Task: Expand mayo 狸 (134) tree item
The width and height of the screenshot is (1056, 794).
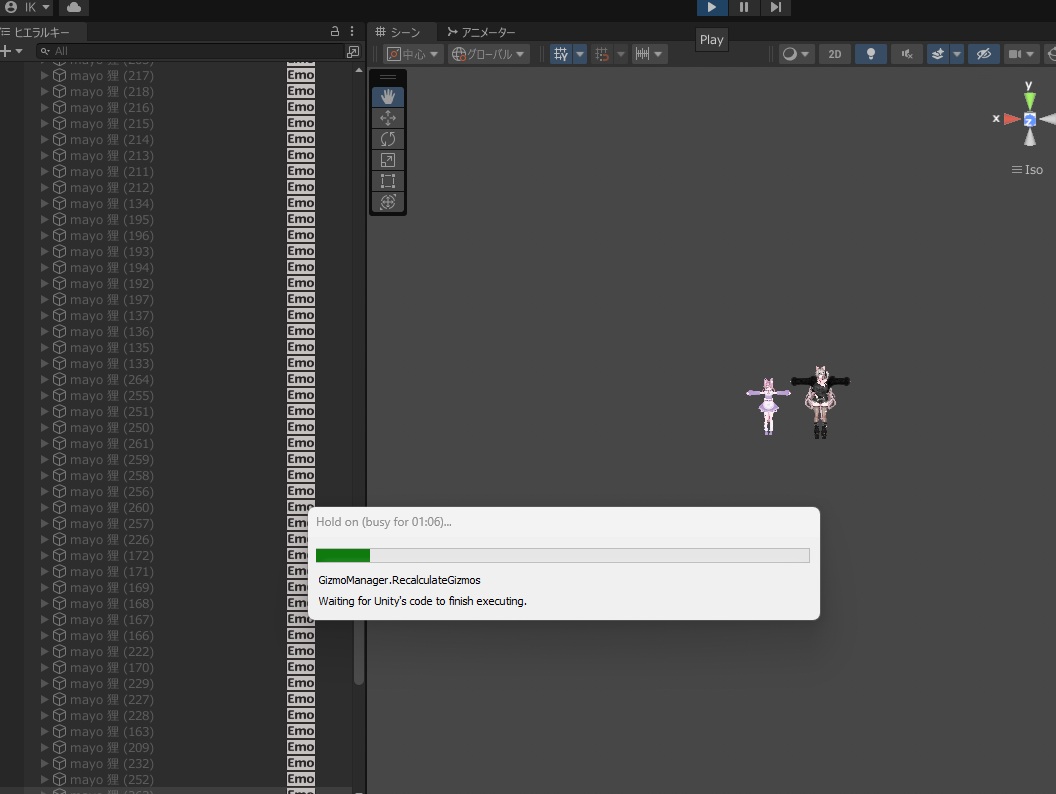Action: [44, 203]
